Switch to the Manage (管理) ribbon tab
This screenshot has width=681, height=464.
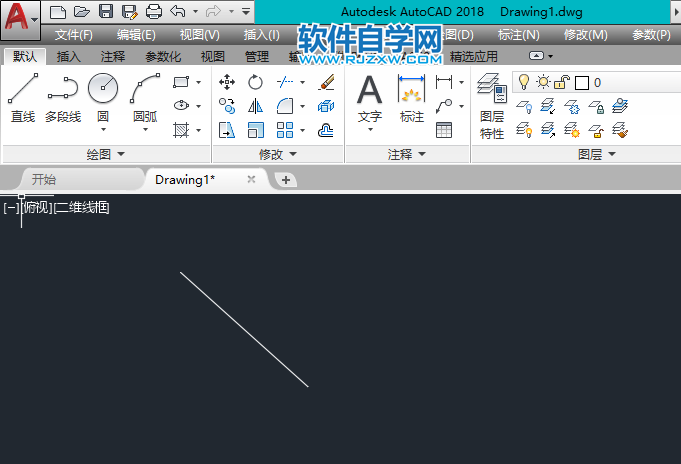point(257,56)
